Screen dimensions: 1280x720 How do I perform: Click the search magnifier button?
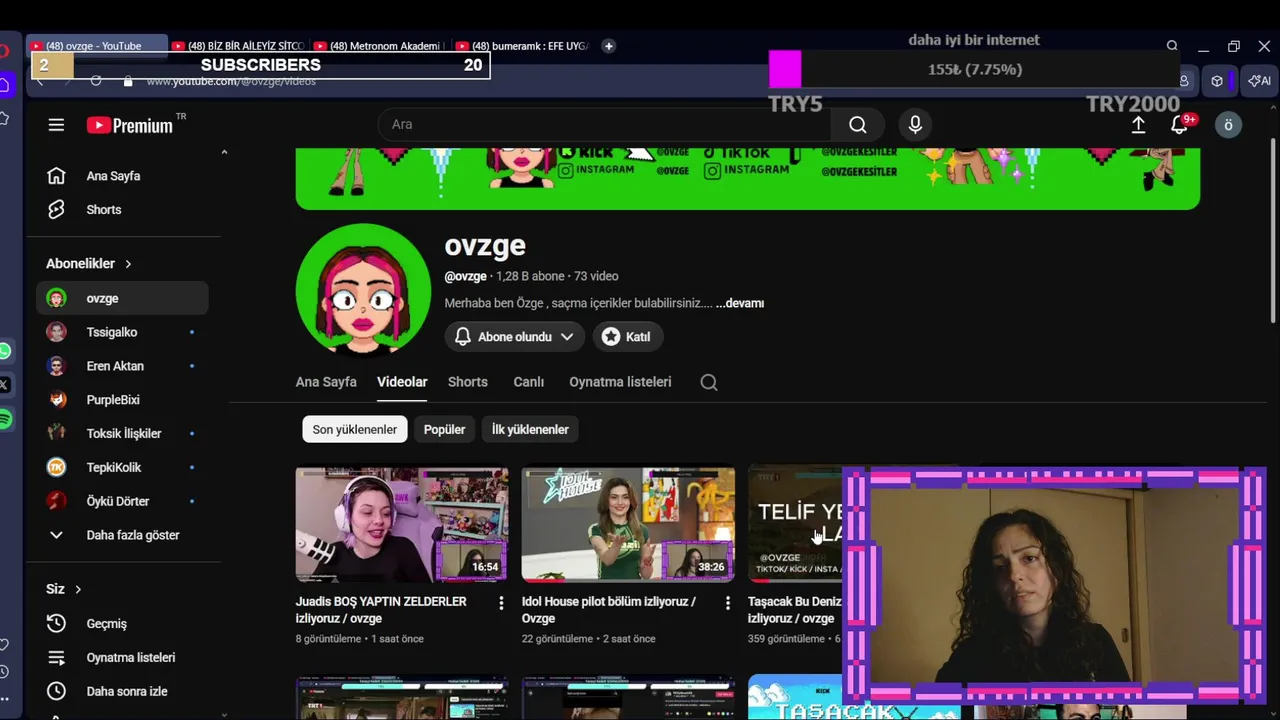(x=858, y=124)
